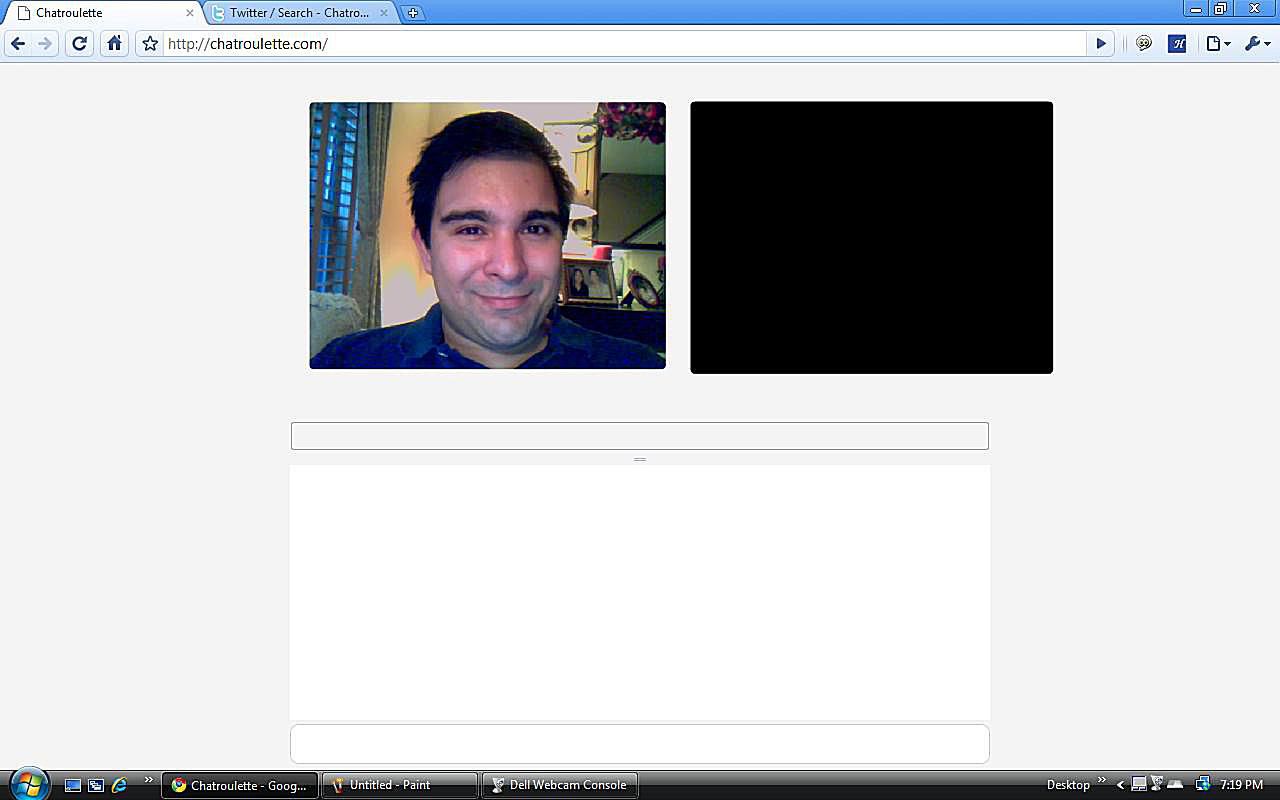Switch to Untitled - Paint window
This screenshot has height=800, width=1280.
coord(400,785)
